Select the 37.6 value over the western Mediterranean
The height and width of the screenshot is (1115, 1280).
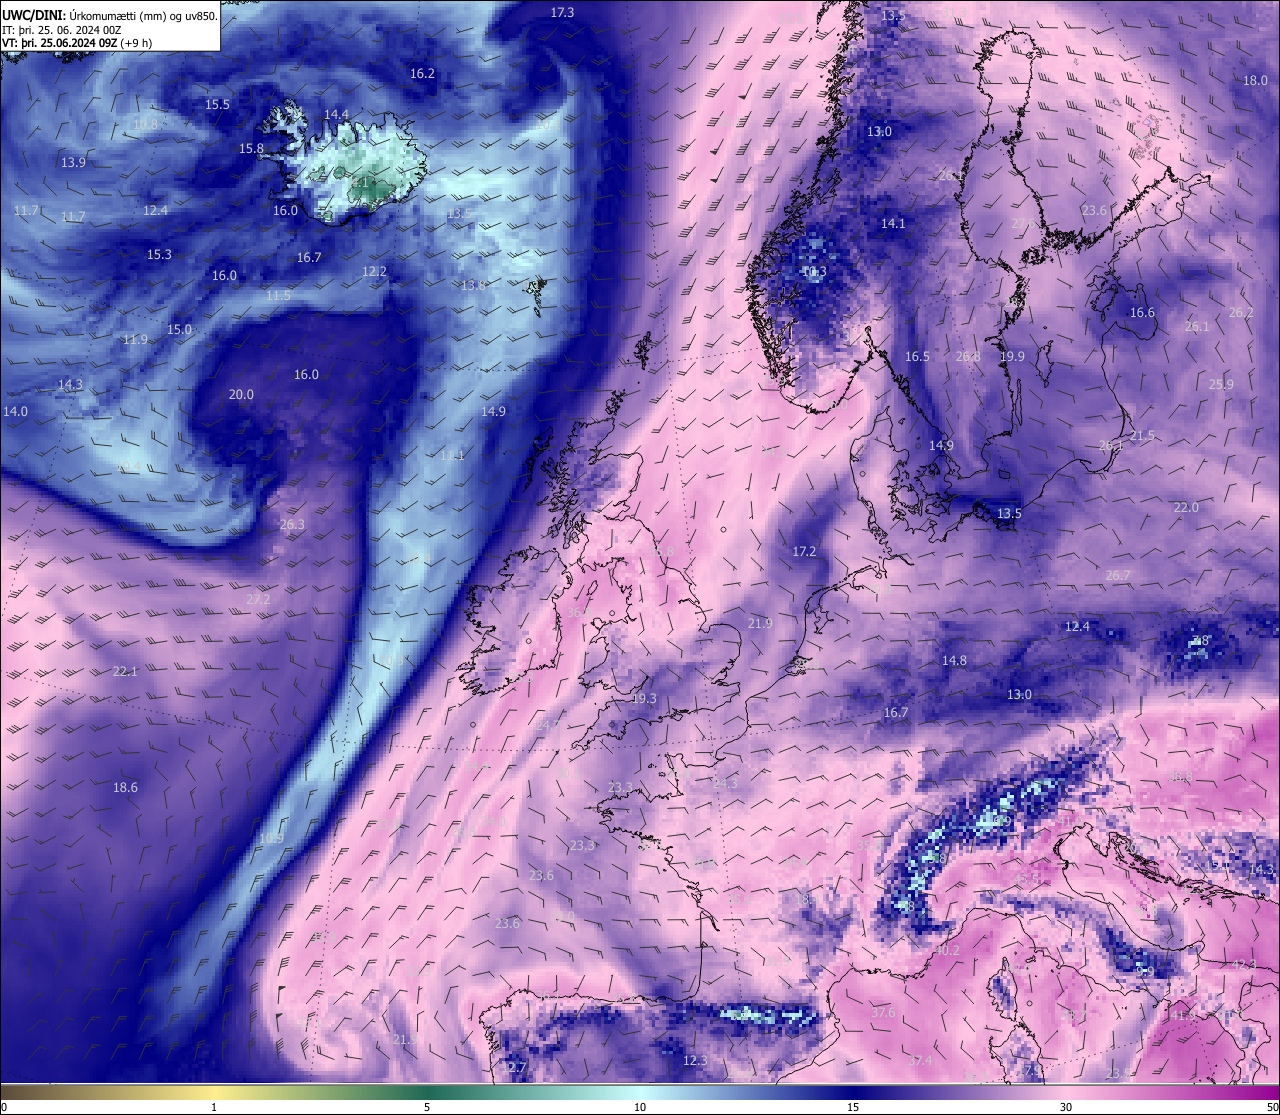[883, 1012]
